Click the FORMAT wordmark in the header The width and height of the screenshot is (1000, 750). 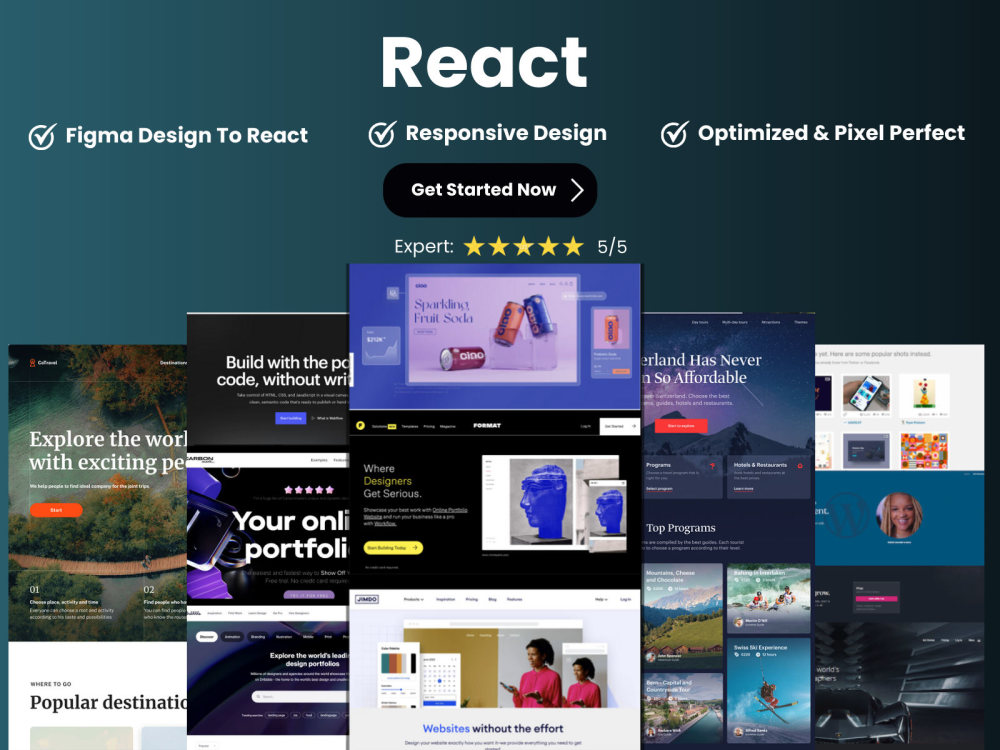click(487, 425)
